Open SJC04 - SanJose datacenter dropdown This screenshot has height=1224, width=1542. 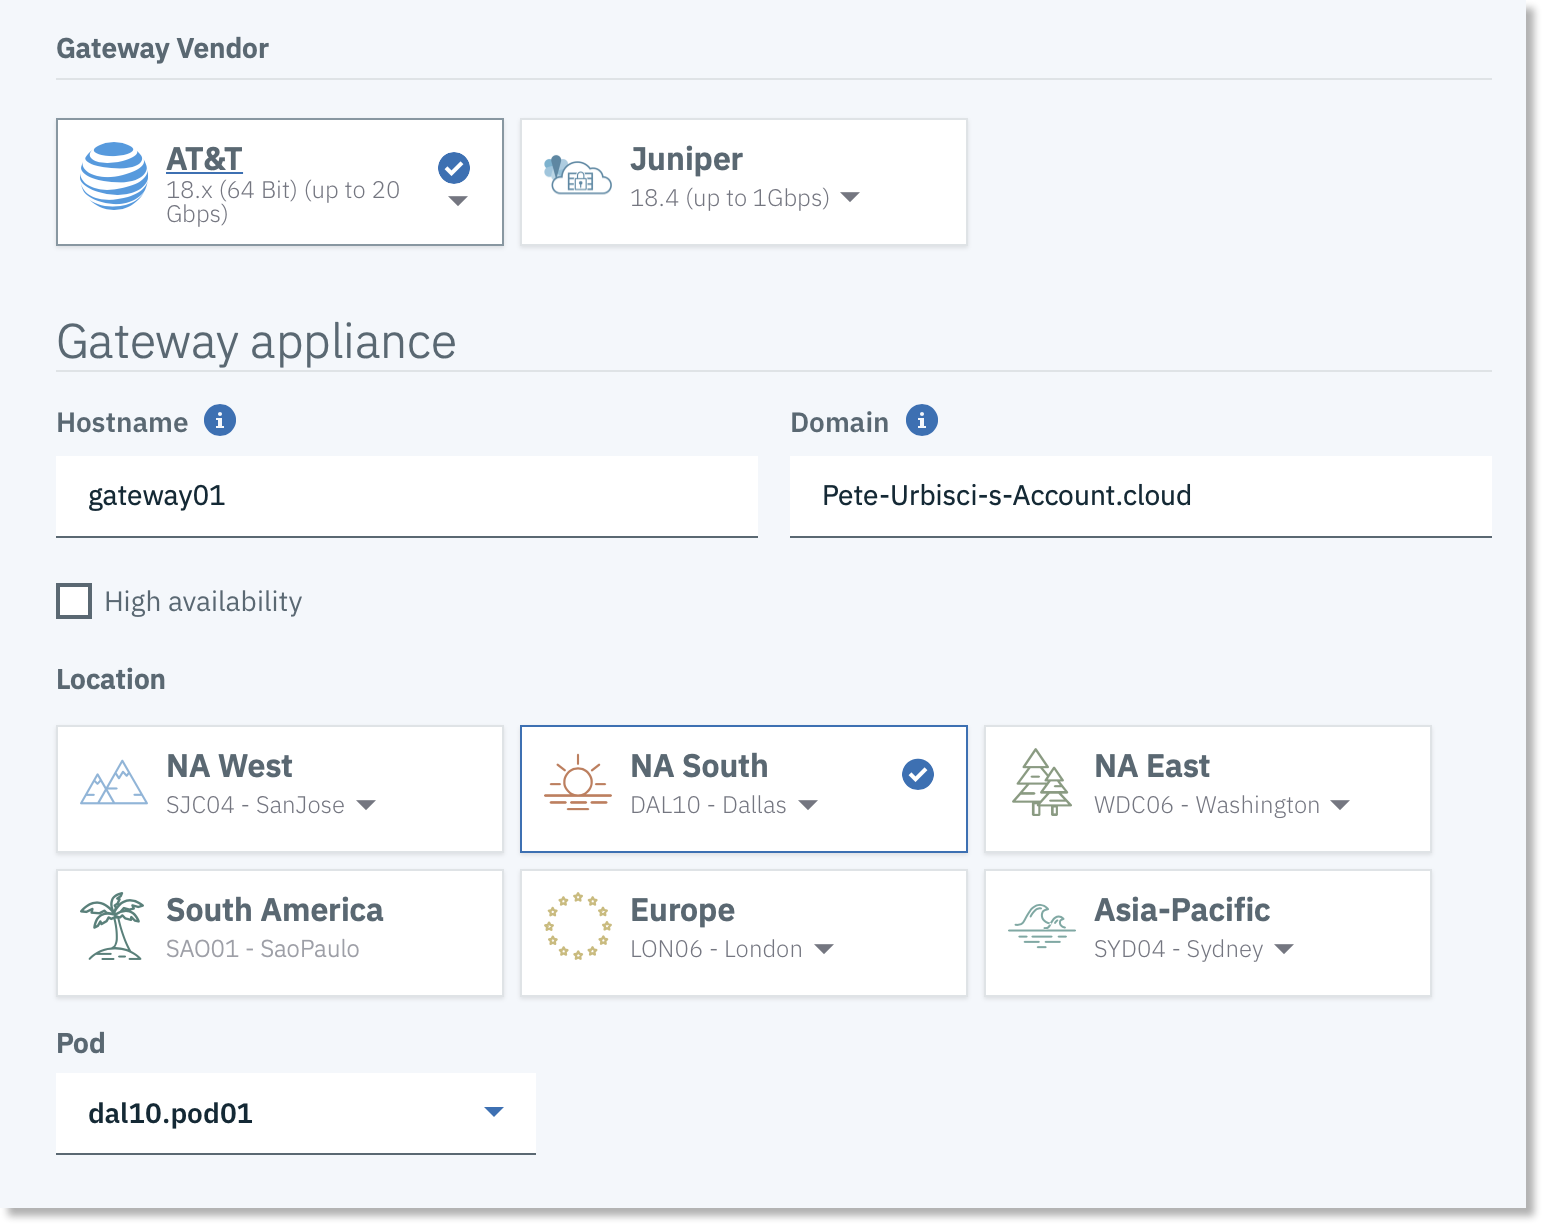tap(366, 805)
